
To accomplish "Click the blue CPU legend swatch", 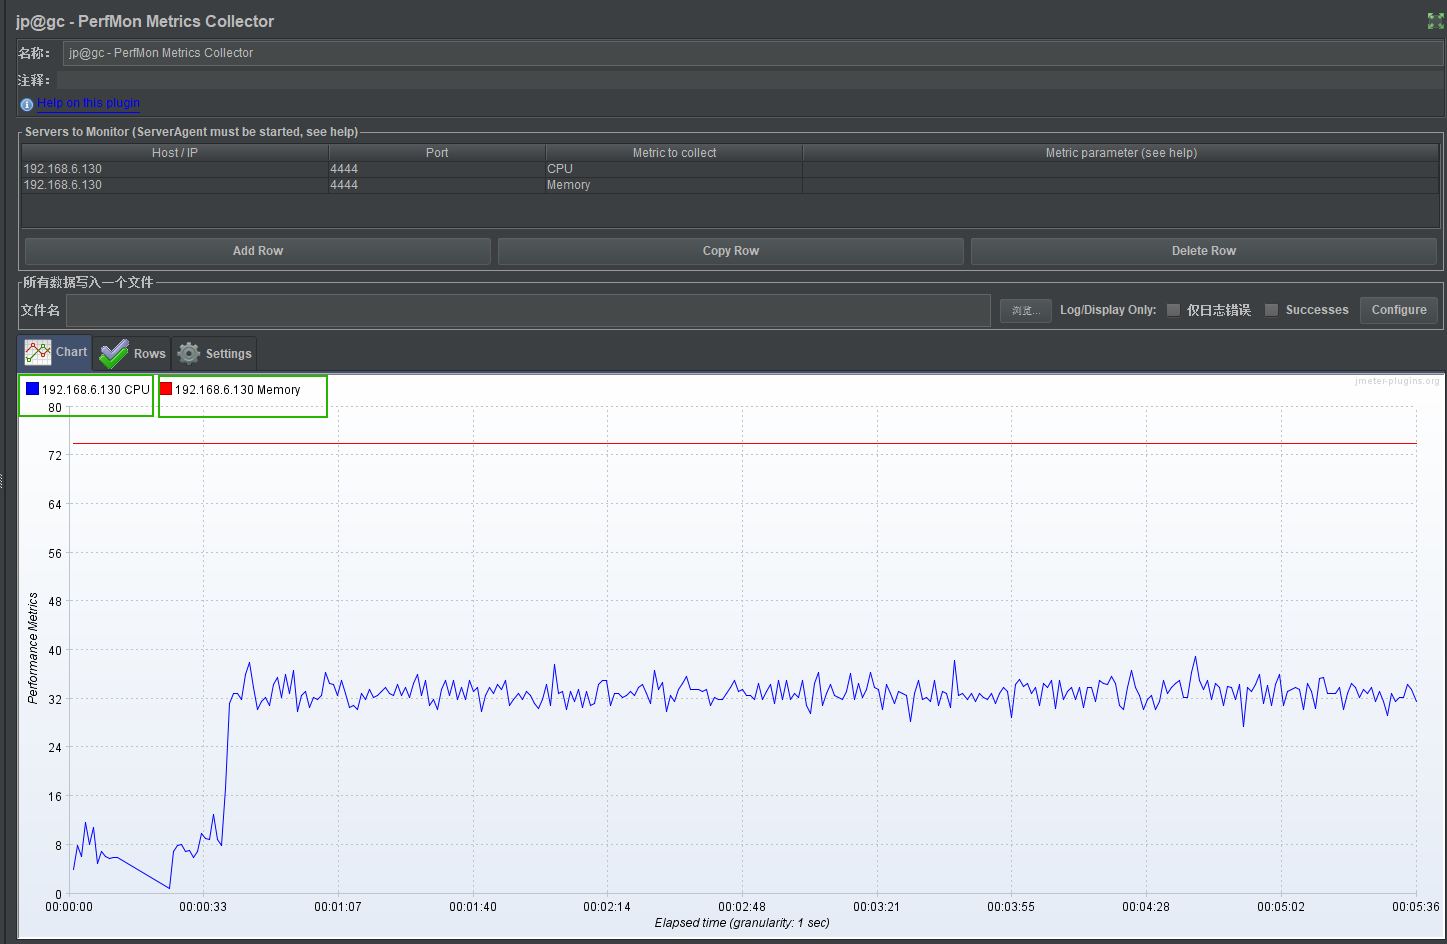I will [x=32, y=389].
